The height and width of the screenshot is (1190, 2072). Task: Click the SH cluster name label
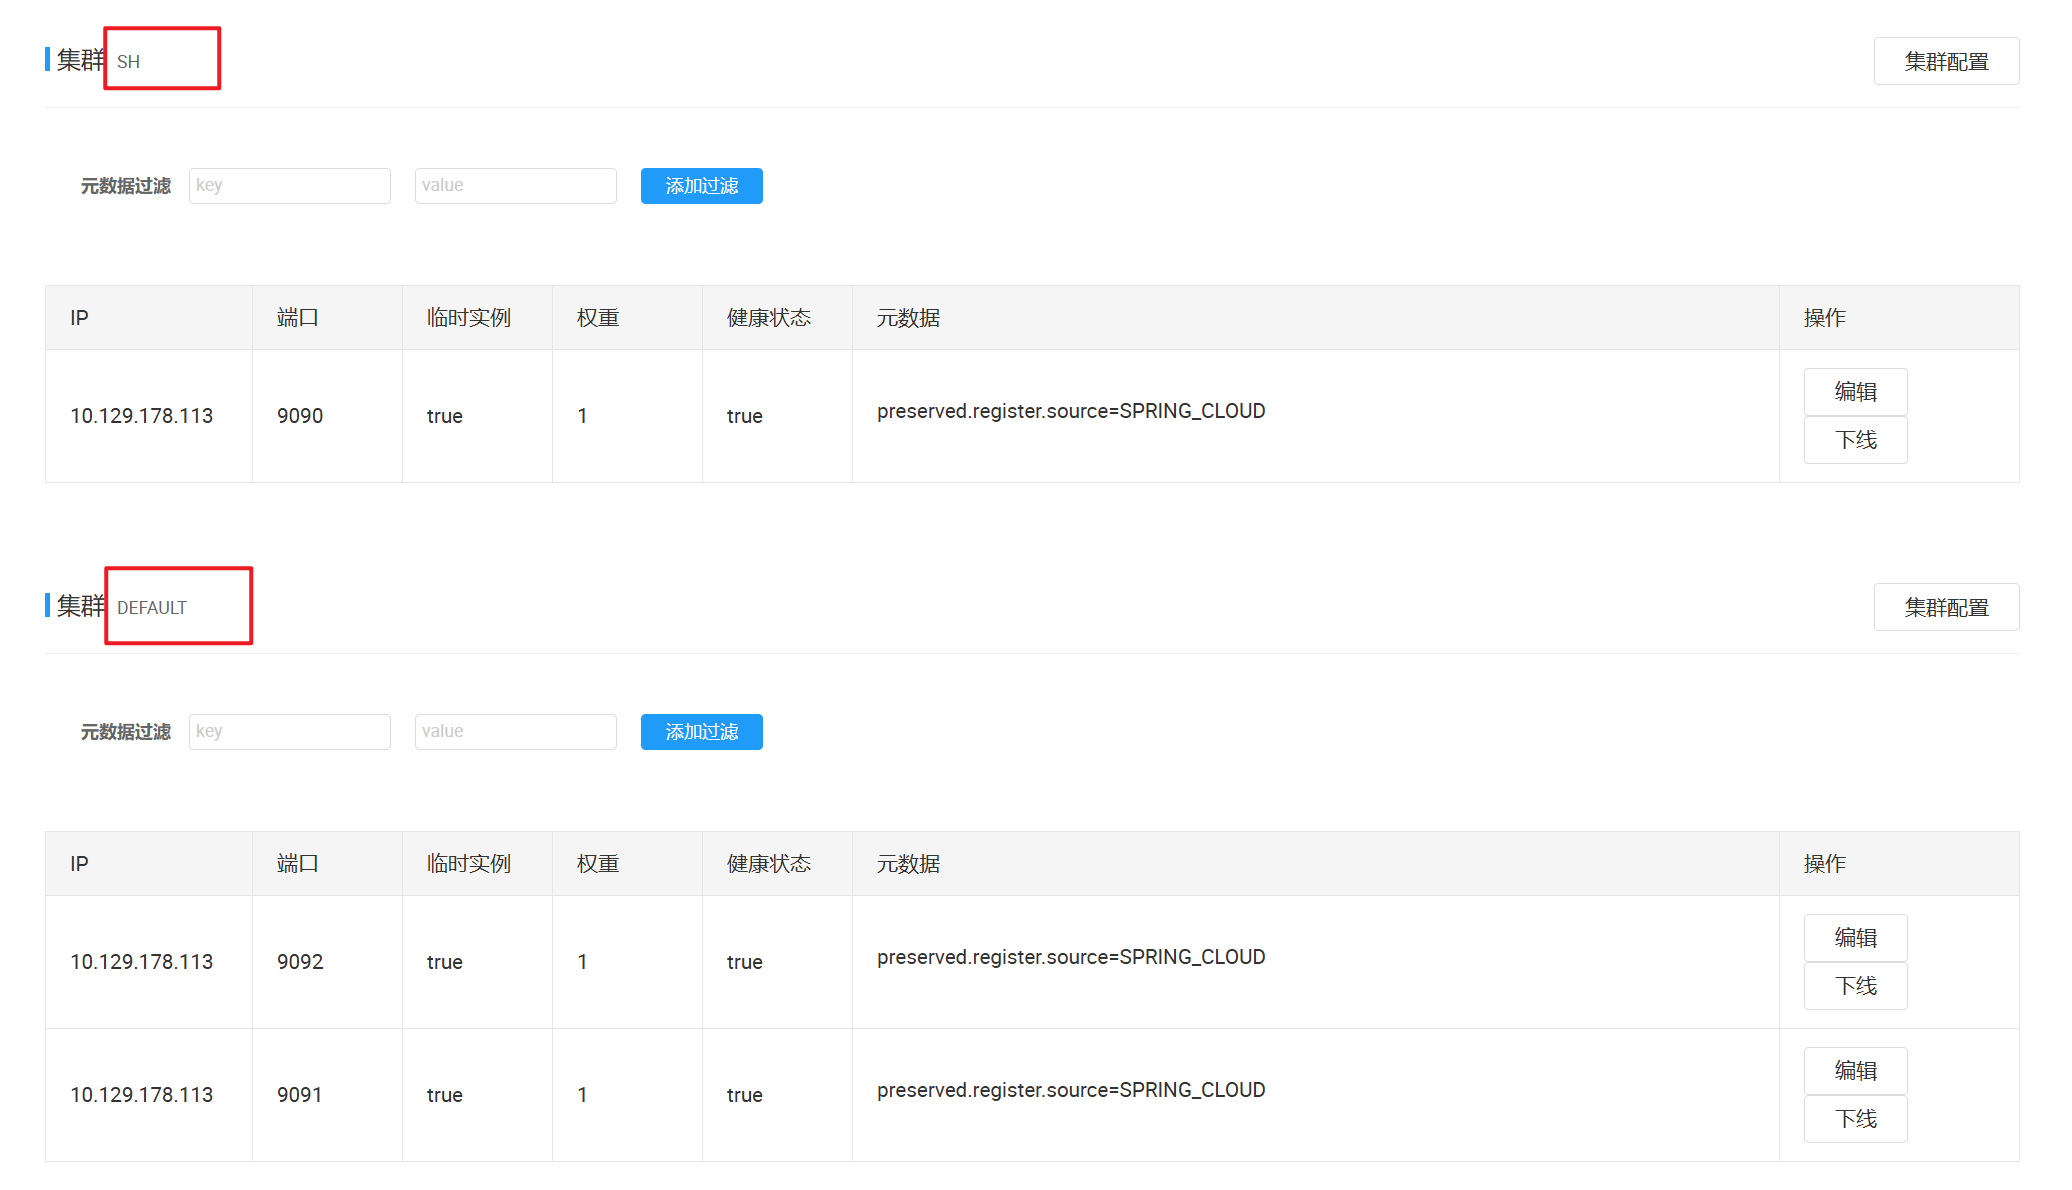click(129, 62)
